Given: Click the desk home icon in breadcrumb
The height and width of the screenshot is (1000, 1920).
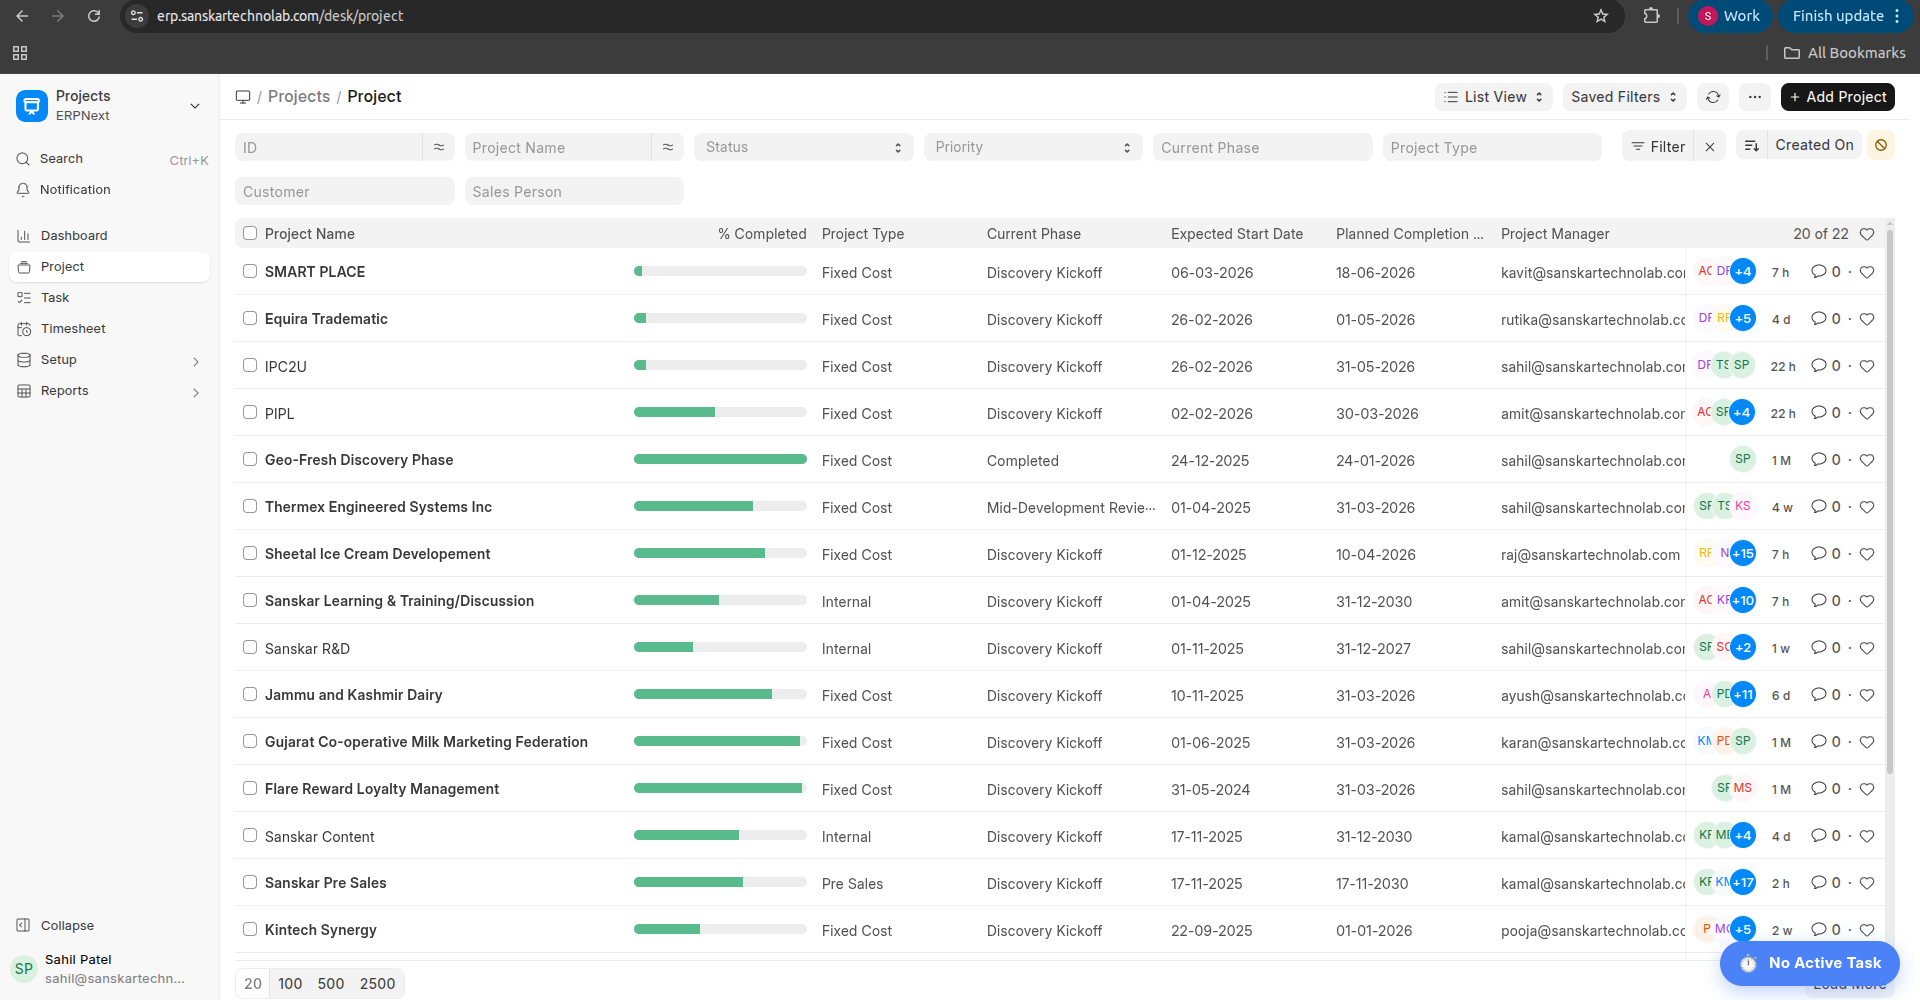Looking at the screenshot, I should [243, 97].
